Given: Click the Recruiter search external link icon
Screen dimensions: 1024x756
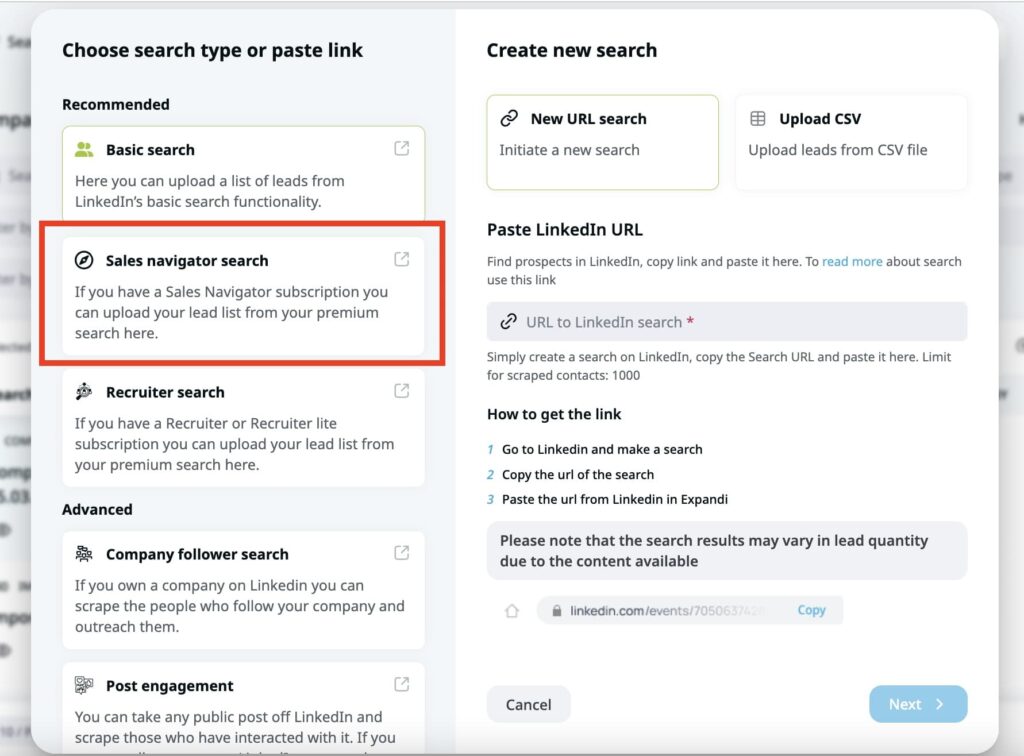Looking at the screenshot, I should pos(402,389).
